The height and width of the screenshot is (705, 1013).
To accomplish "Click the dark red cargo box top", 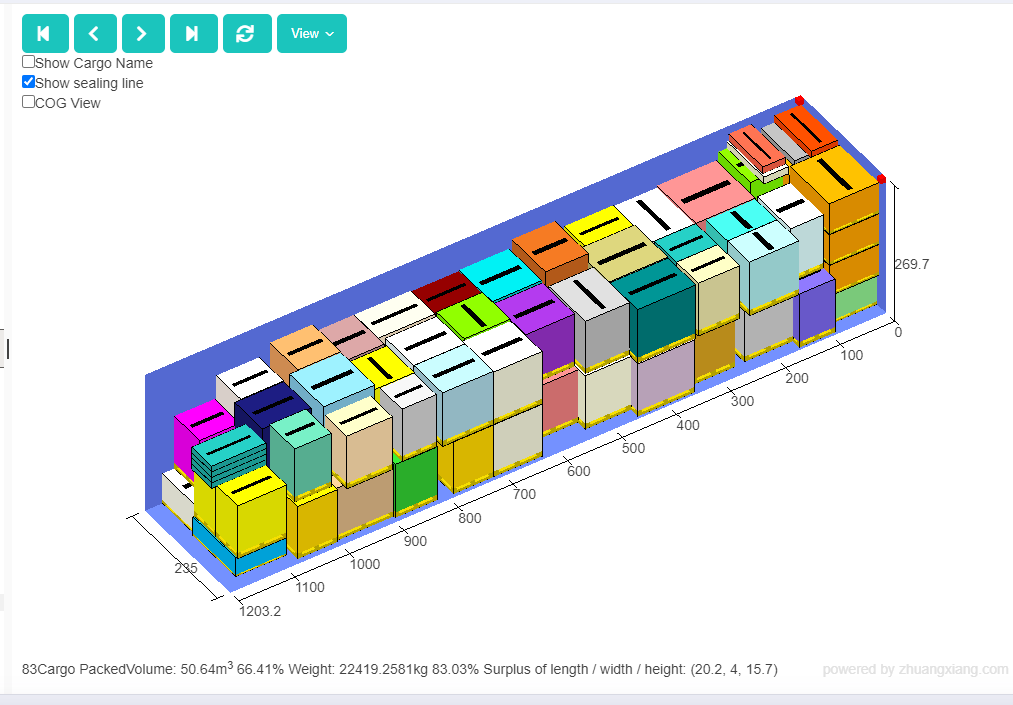I will [x=446, y=292].
